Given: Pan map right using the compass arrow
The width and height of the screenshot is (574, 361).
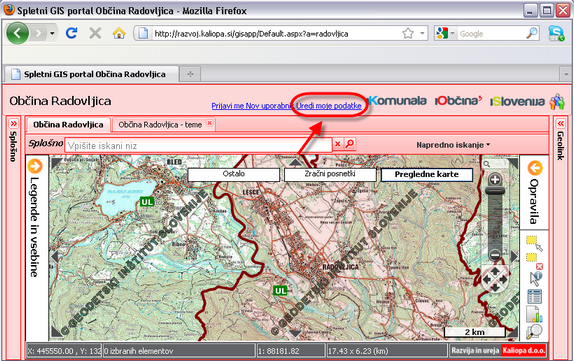Looking at the screenshot, I should pos(503,280).
